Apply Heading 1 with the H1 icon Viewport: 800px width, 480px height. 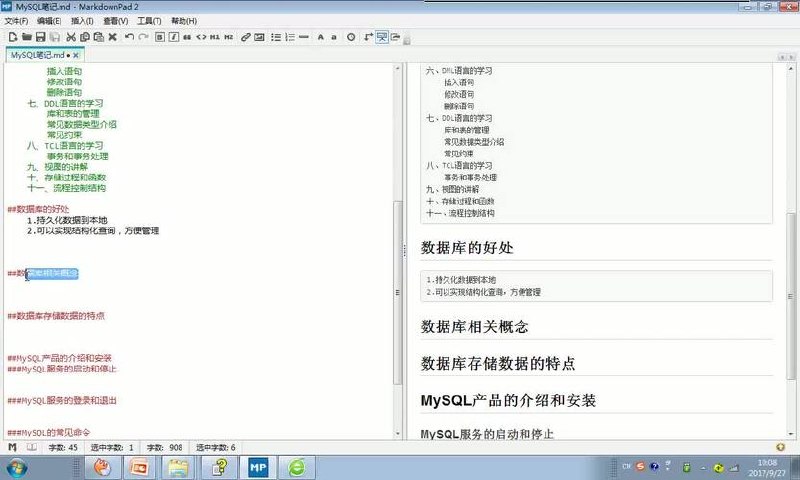(x=215, y=37)
